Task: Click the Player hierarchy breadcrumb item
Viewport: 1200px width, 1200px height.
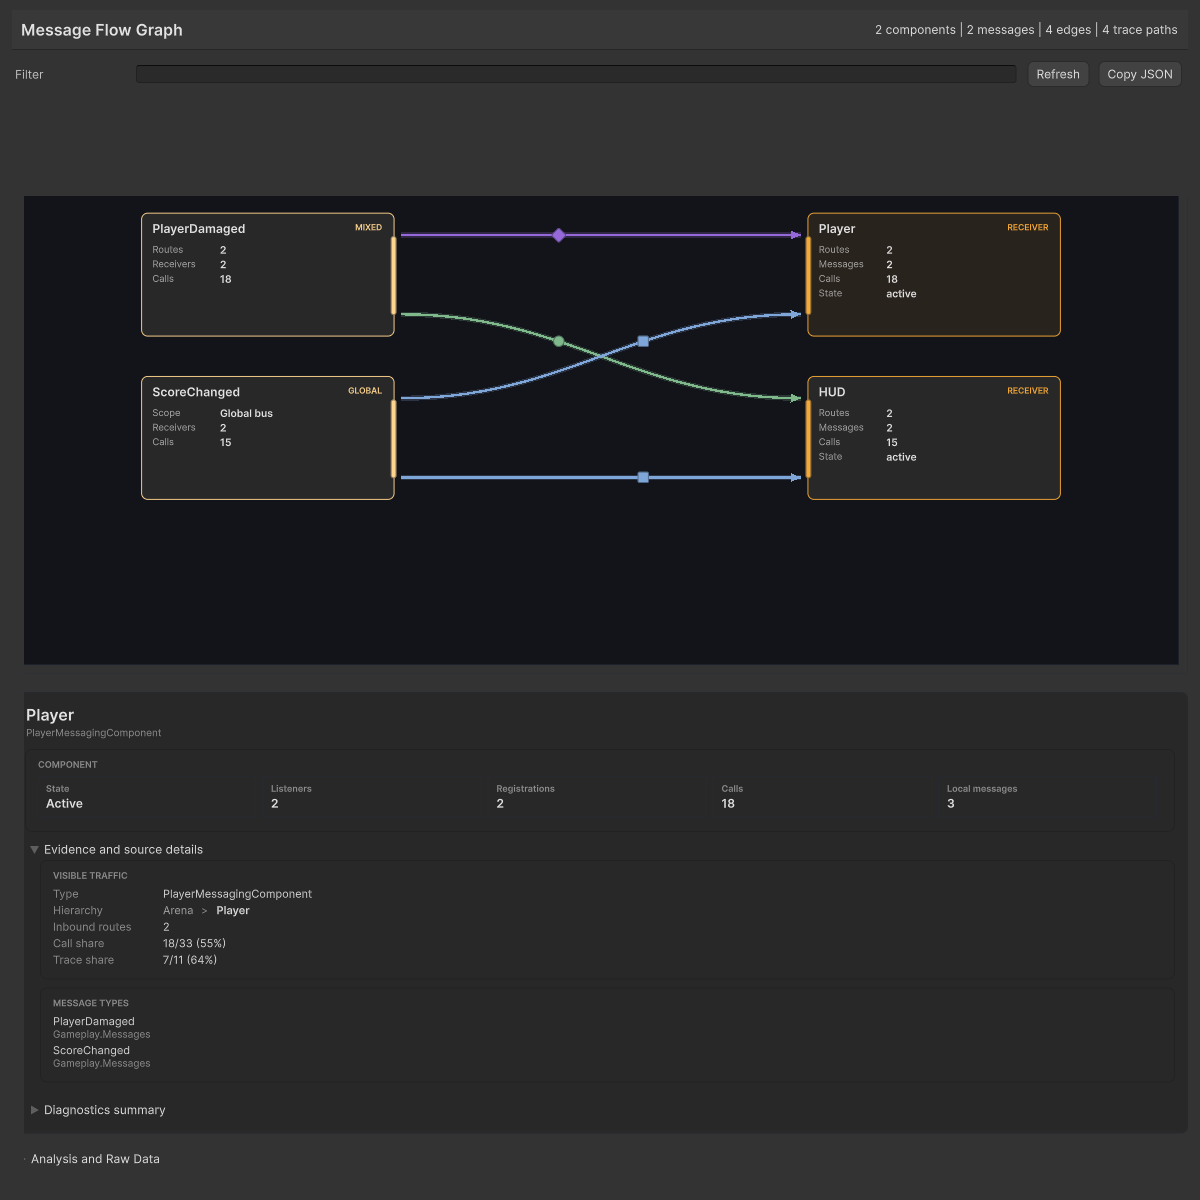Action: 233,910
